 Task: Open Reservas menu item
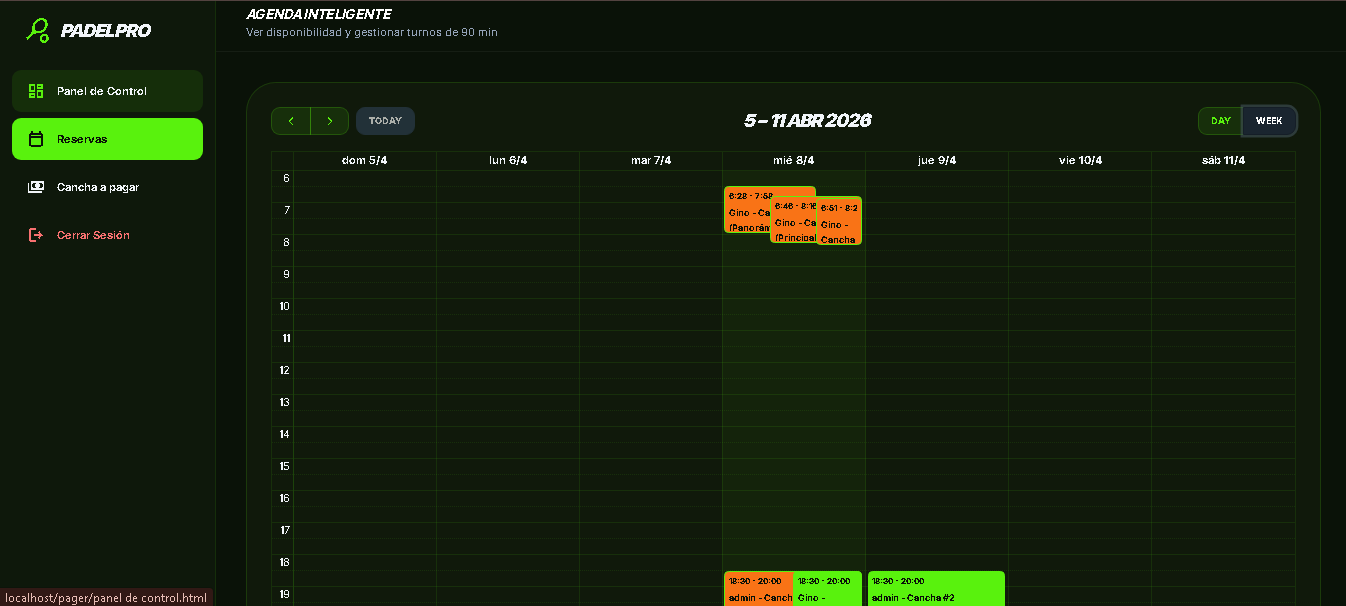(x=107, y=139)
